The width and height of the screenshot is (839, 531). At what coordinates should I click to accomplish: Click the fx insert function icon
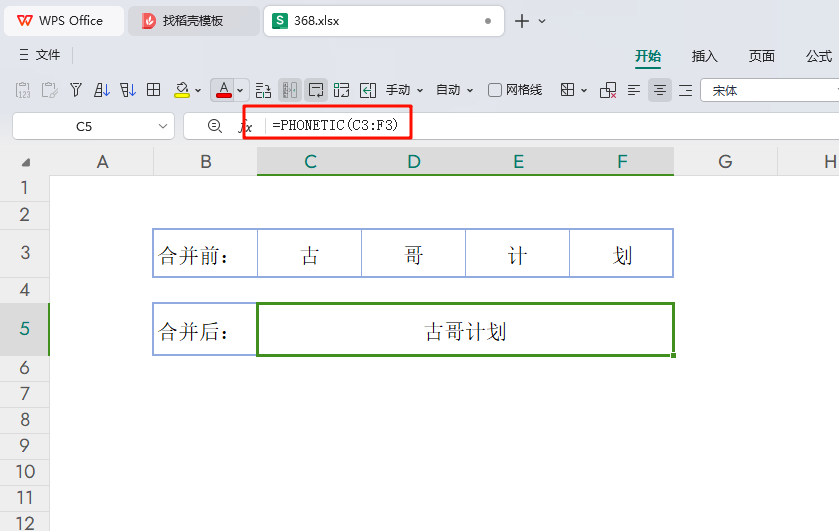246,126
